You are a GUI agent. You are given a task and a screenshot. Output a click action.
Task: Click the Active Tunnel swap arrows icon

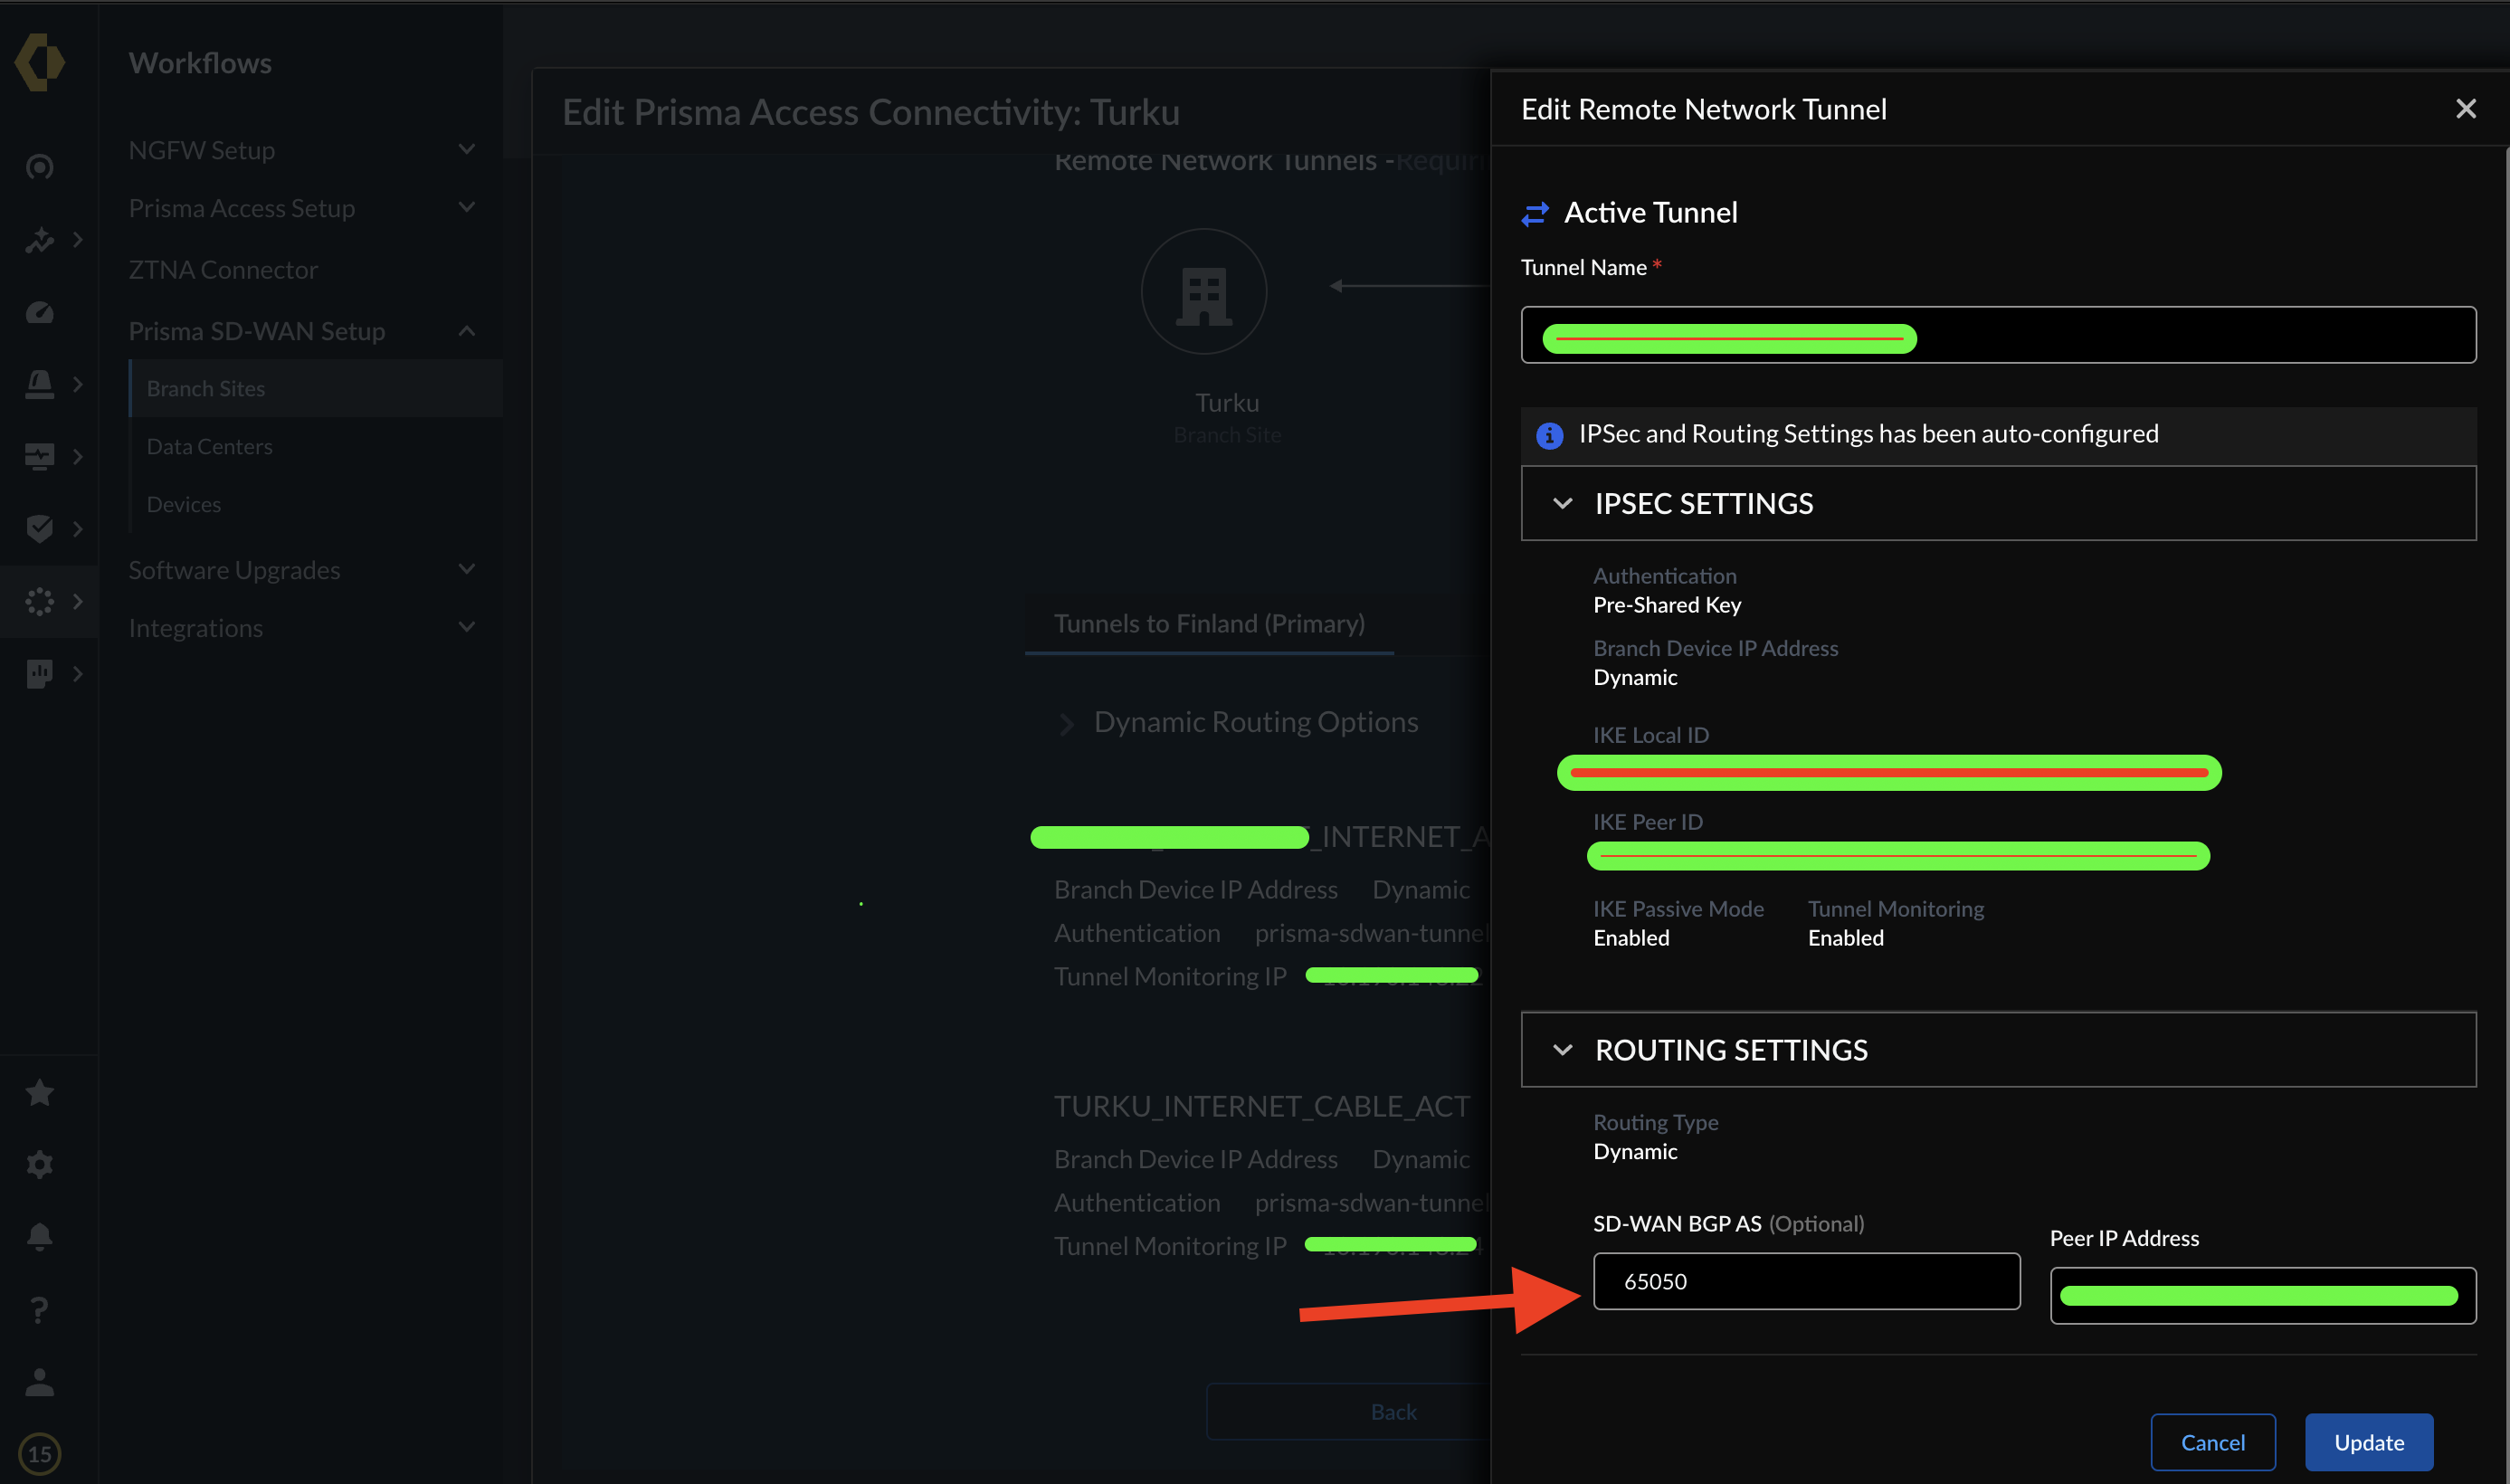click(x=1535, y=213)
